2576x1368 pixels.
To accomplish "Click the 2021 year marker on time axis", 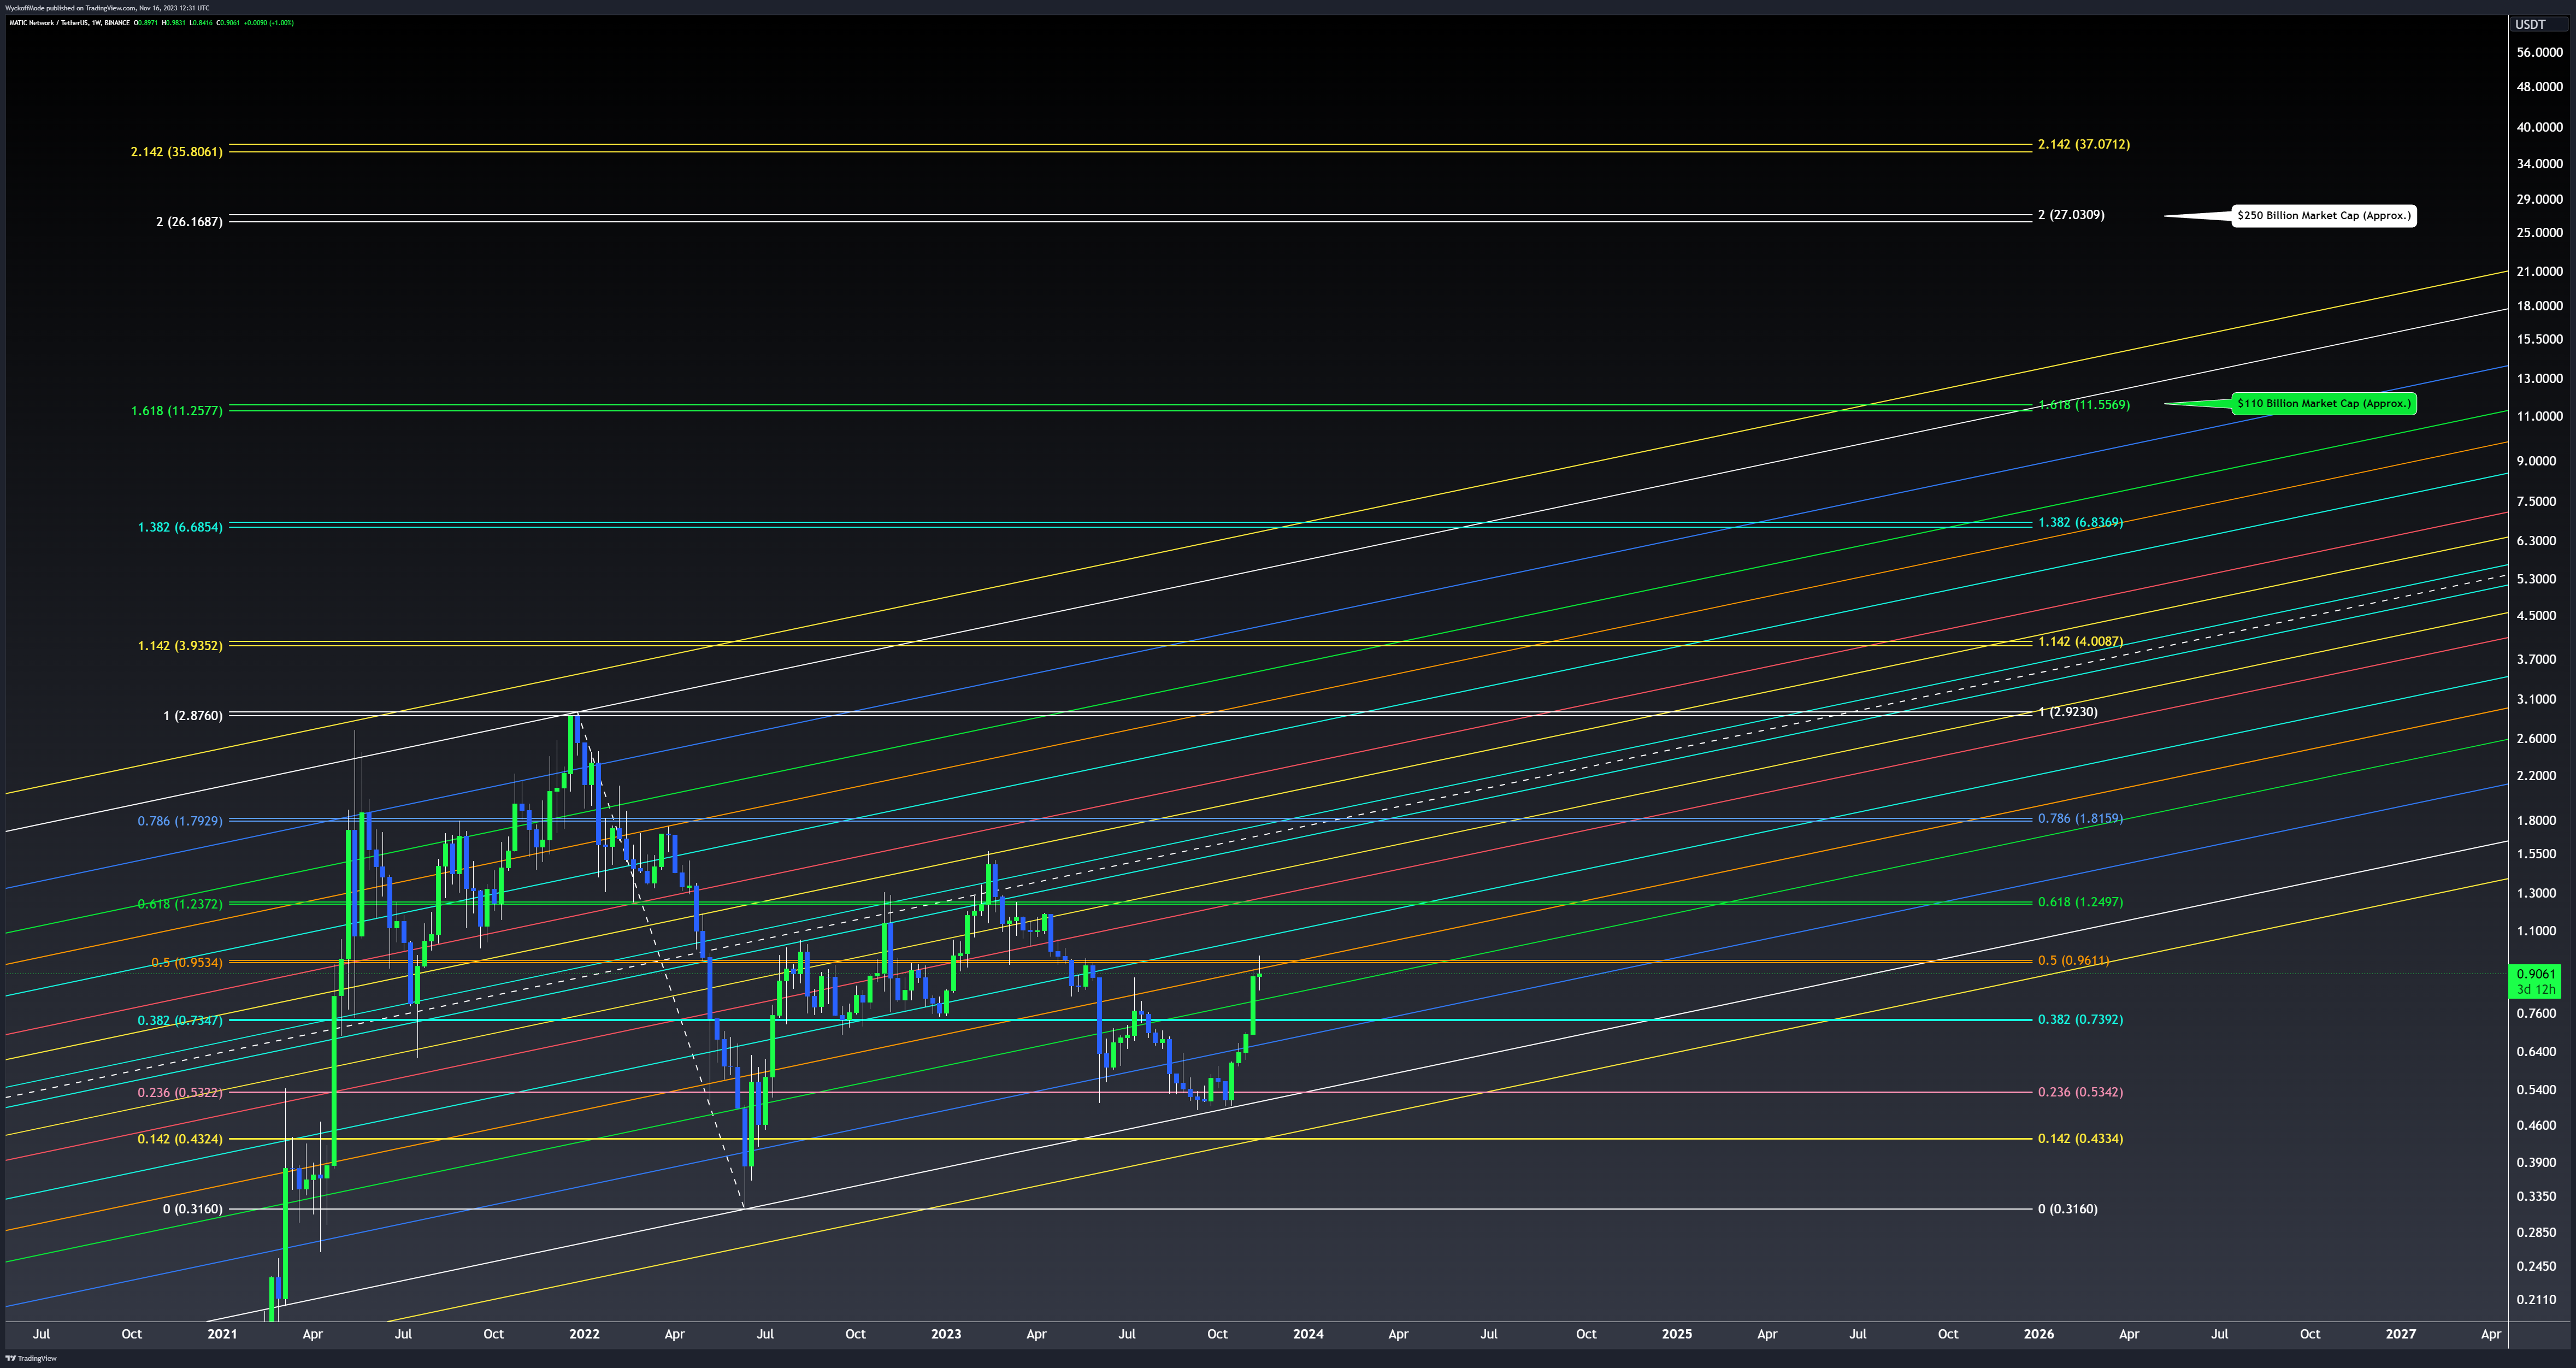I will click(x=222, y=1333).
